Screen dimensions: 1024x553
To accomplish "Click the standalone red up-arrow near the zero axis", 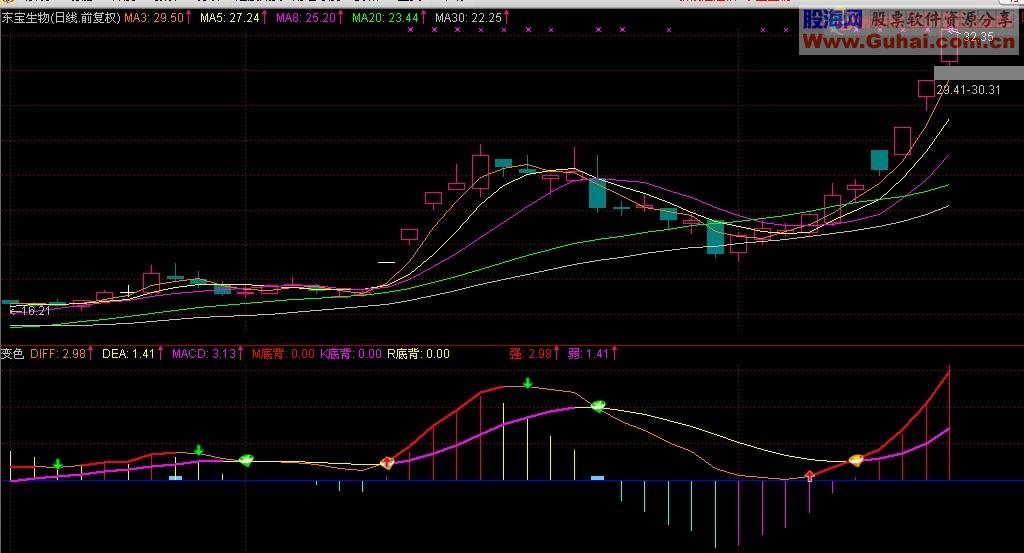I will coord(810,476).
